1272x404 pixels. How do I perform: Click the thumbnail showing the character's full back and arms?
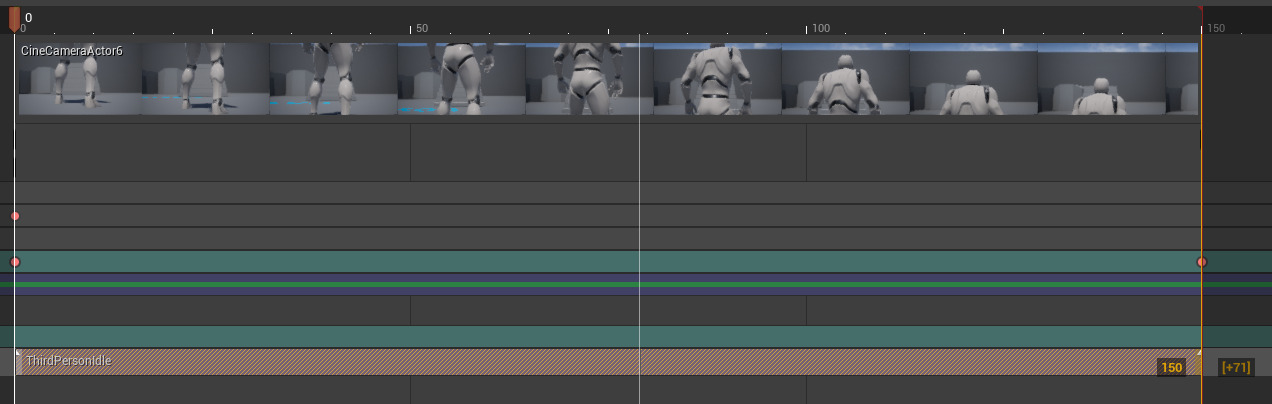[717, 80]
